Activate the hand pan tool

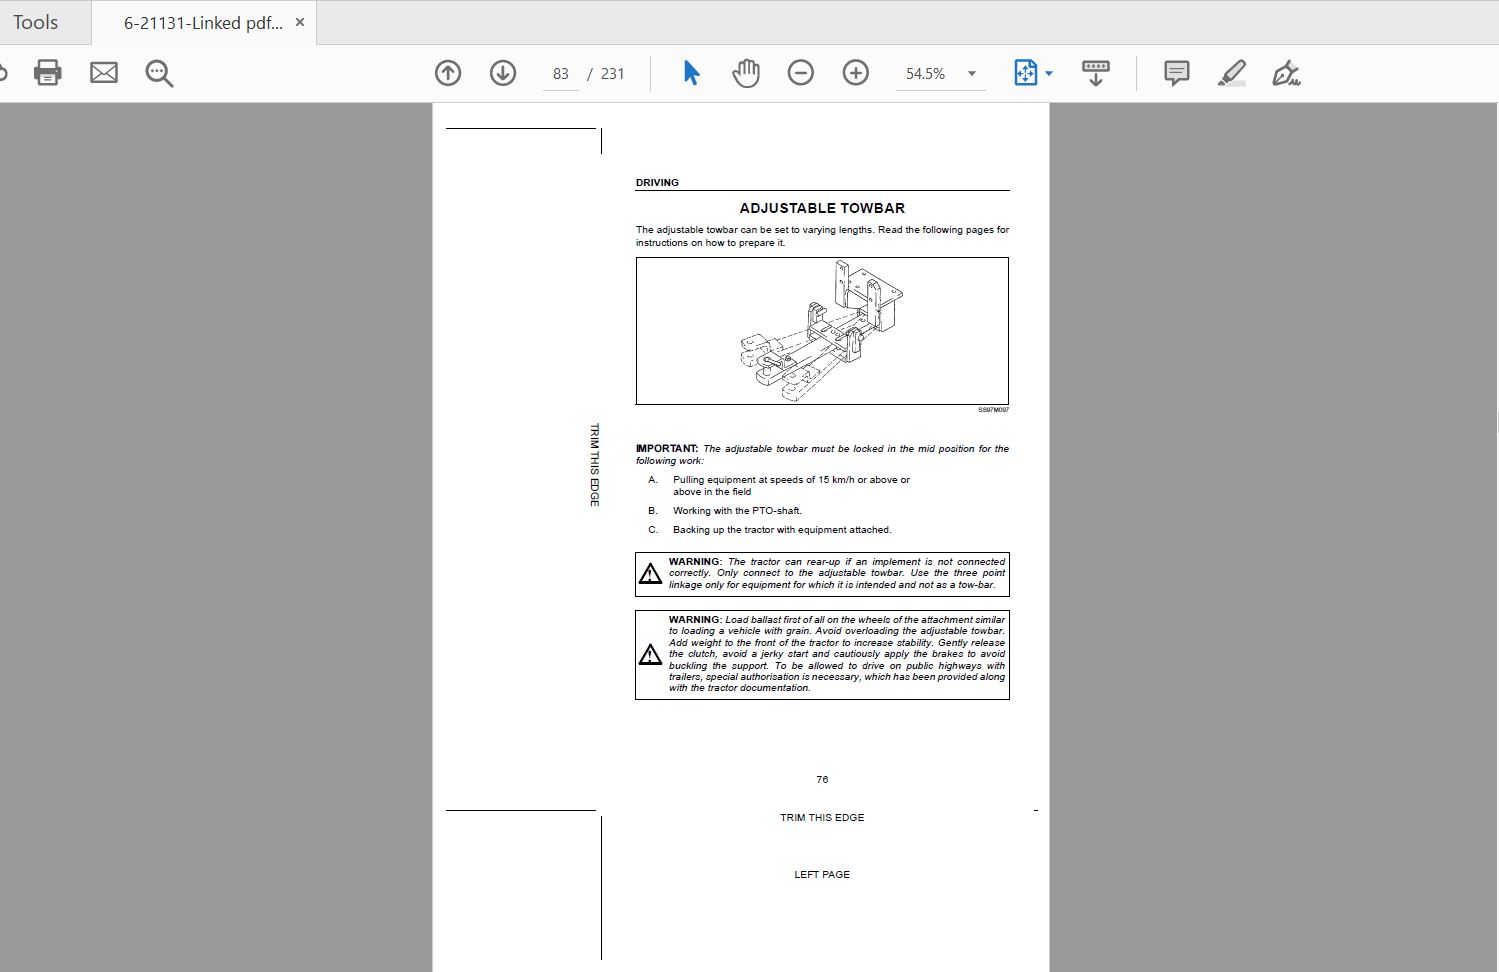coord(746,73)
